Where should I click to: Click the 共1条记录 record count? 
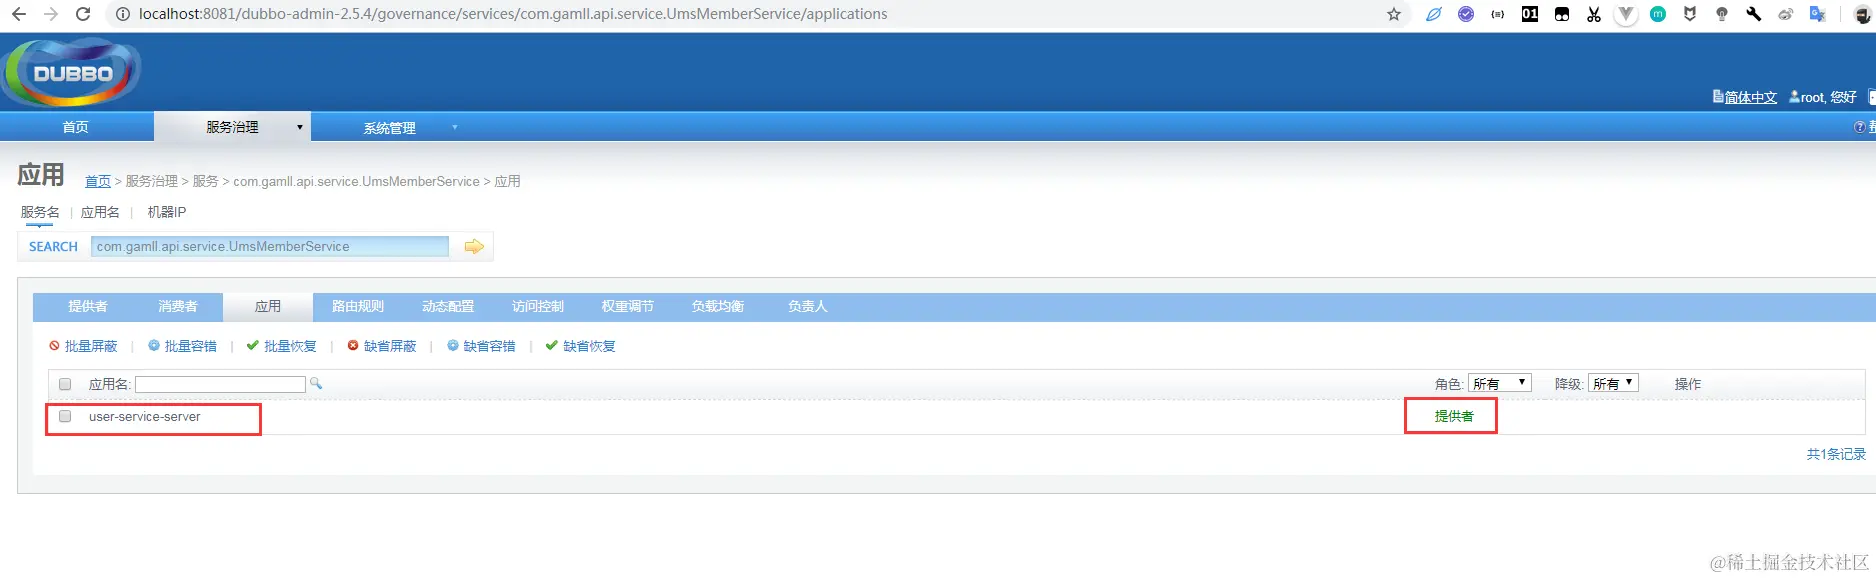1836,454
